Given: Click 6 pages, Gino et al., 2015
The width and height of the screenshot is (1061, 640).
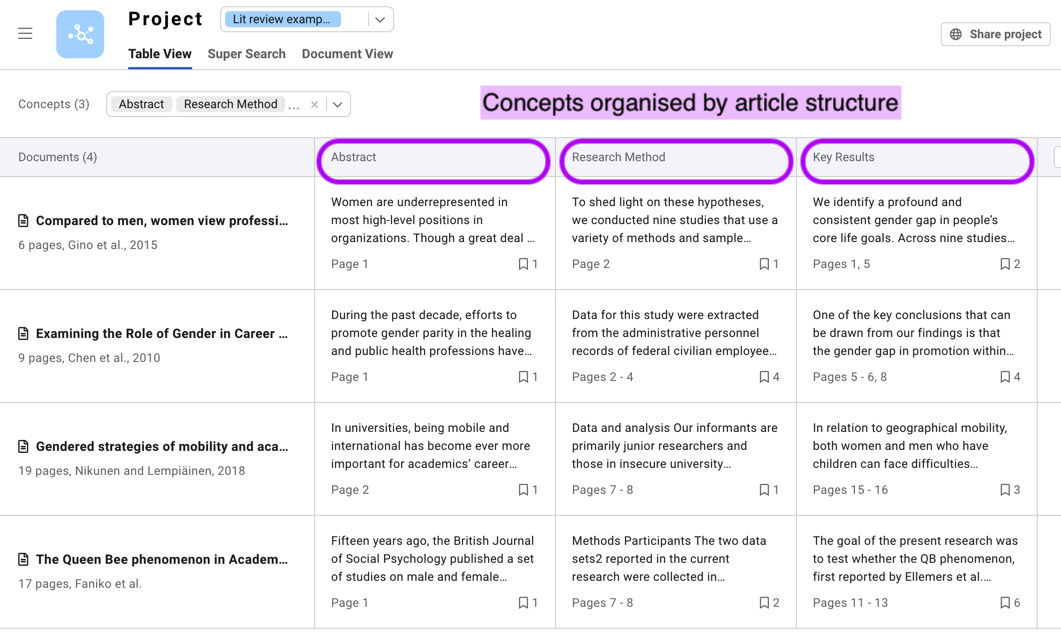Looking at the screenshot, I should click(88, 245).
